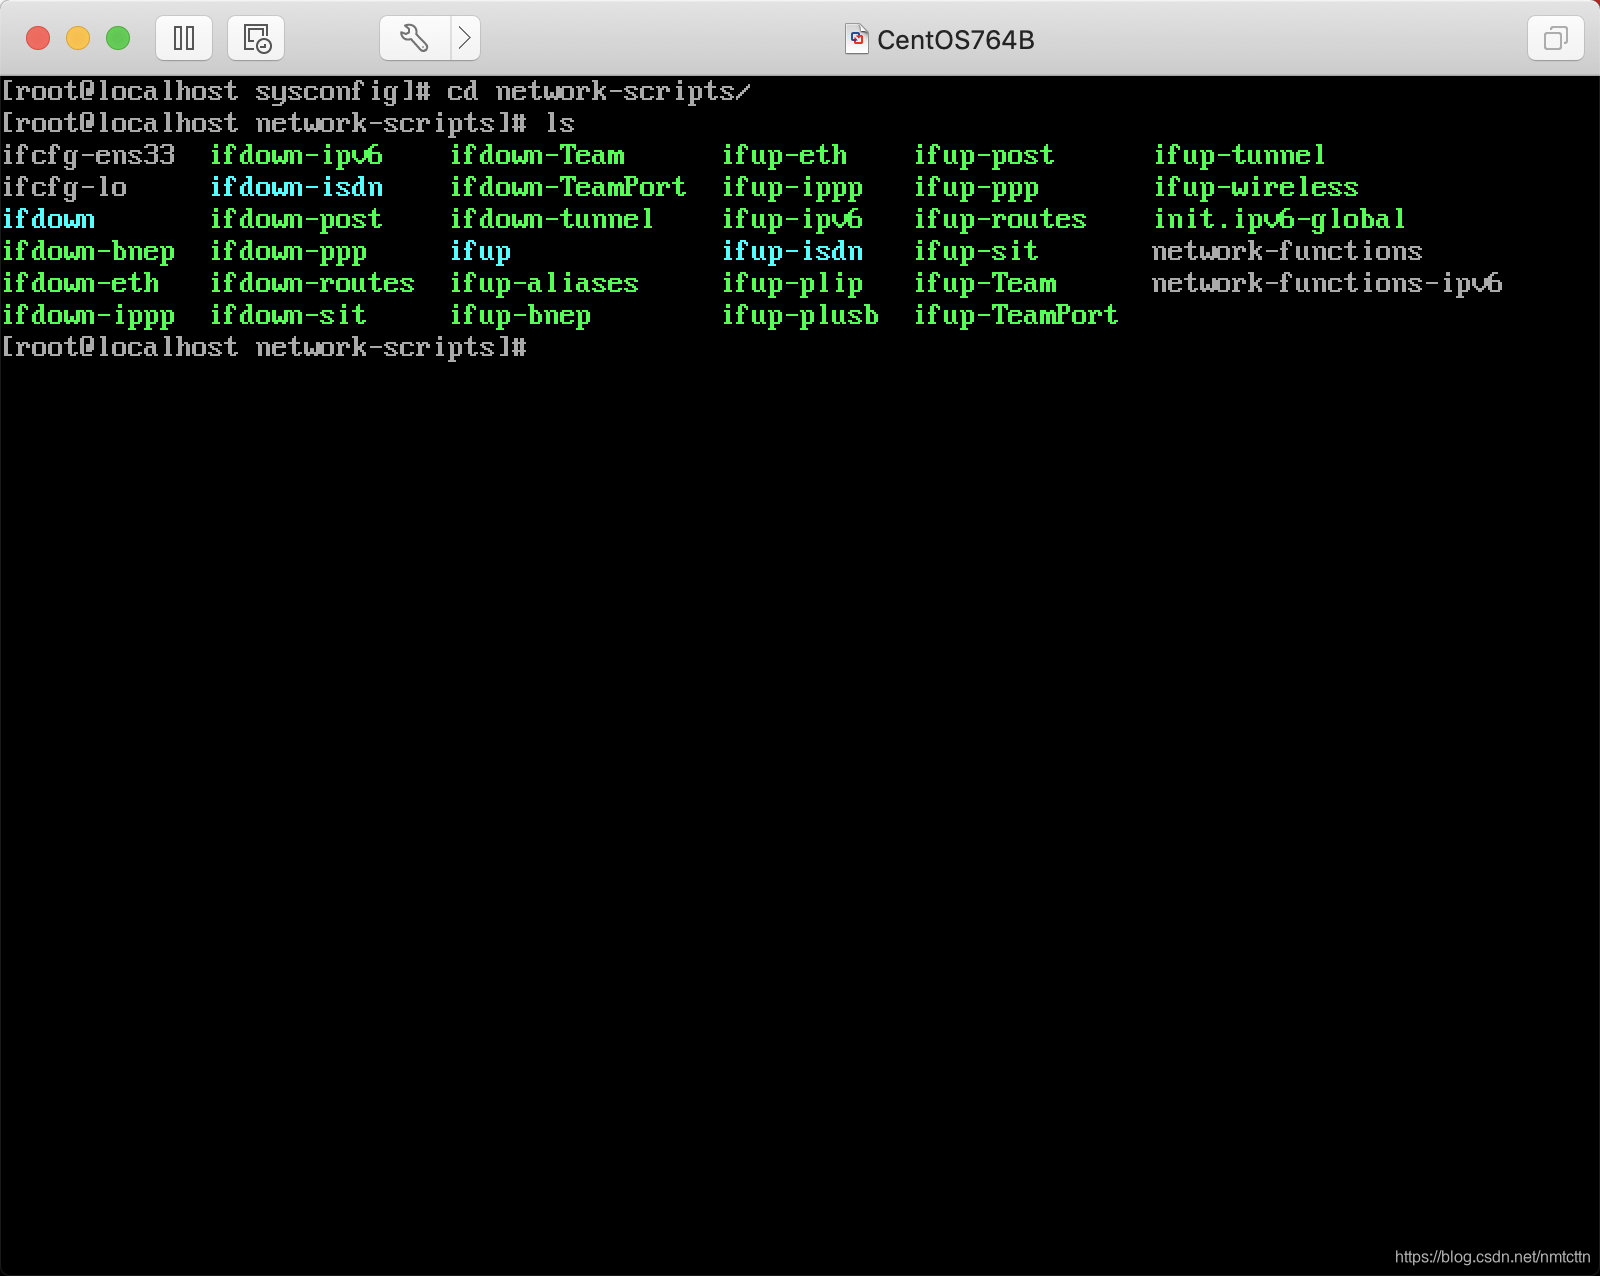Viewport: 1600px width, 1276px height.
Task: Click the ifup-ppp file name
Action: pos(977,187)
